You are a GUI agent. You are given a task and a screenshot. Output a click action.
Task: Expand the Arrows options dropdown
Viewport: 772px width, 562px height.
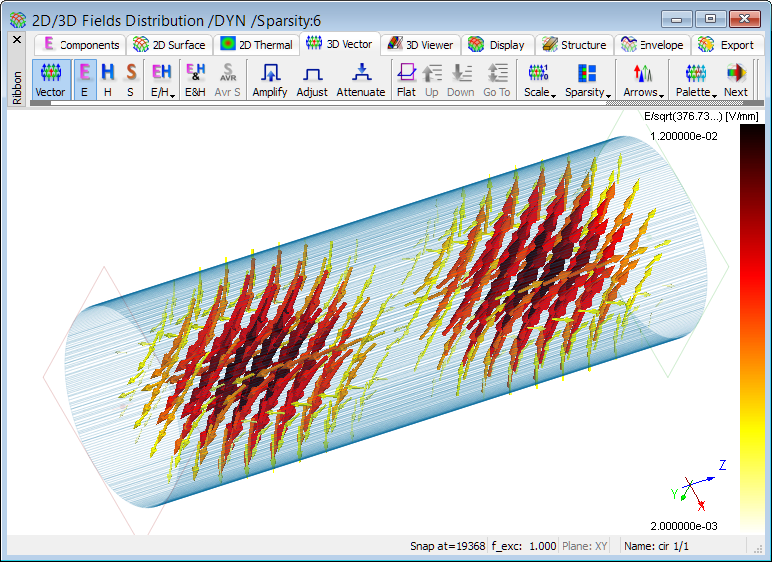643,80
